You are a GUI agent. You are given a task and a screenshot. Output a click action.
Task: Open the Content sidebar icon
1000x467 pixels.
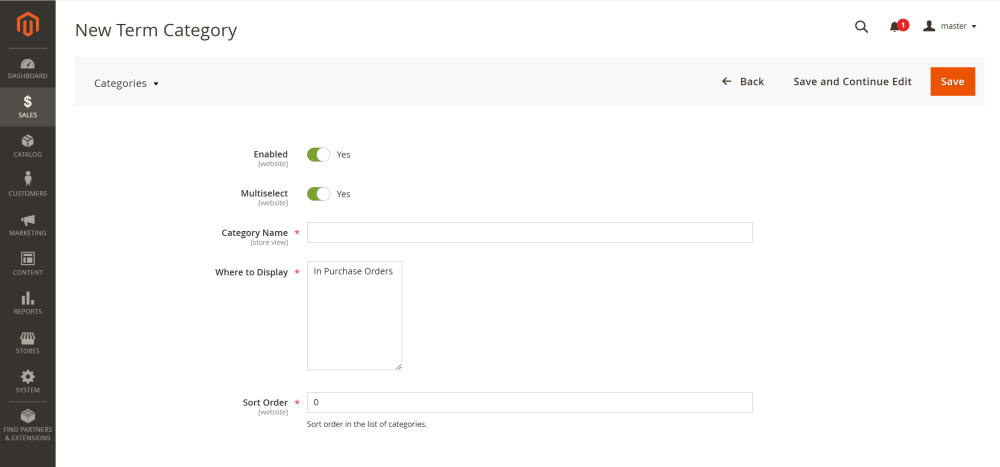(x=27, y=258)
